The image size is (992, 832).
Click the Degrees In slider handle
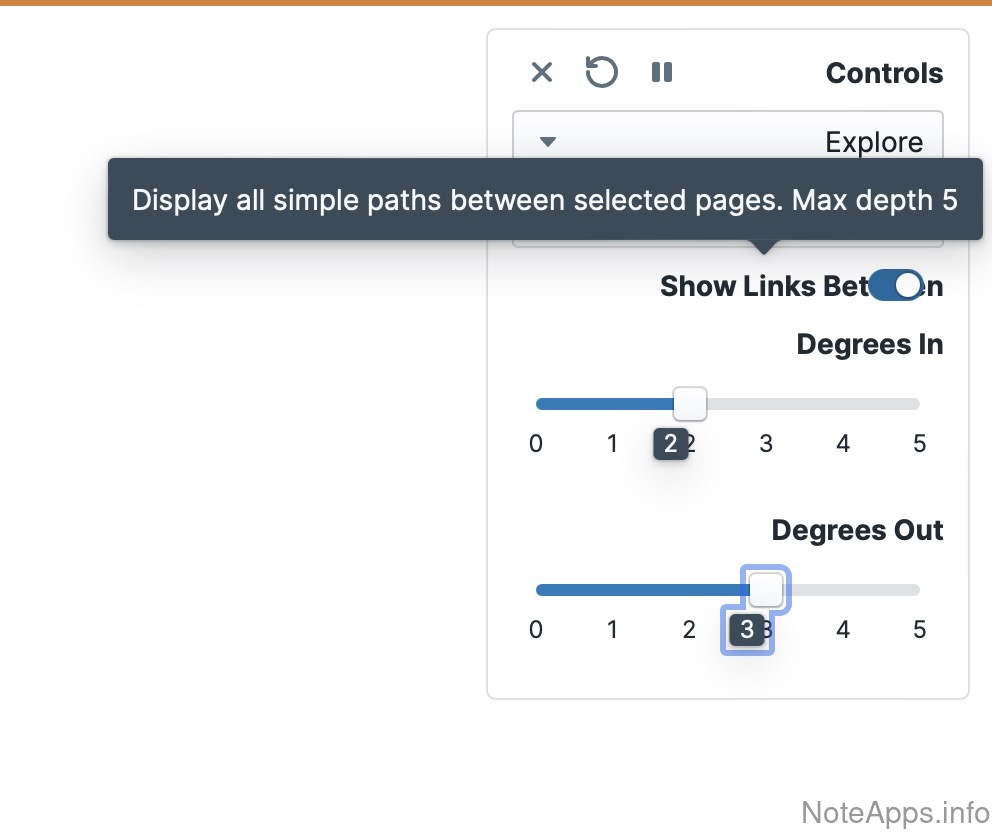pyautogui.click(x=689, y=404)
